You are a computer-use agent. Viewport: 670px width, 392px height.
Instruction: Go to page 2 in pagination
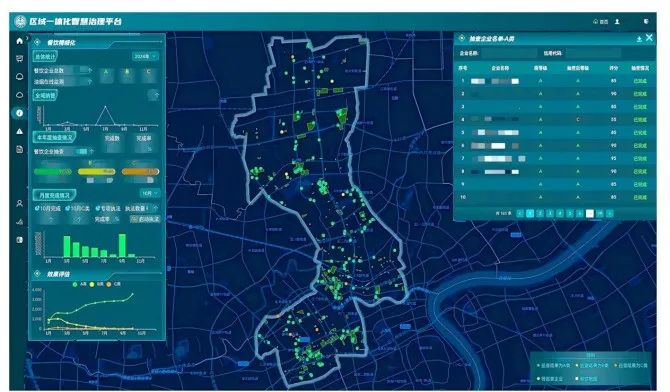pos(540,213)
